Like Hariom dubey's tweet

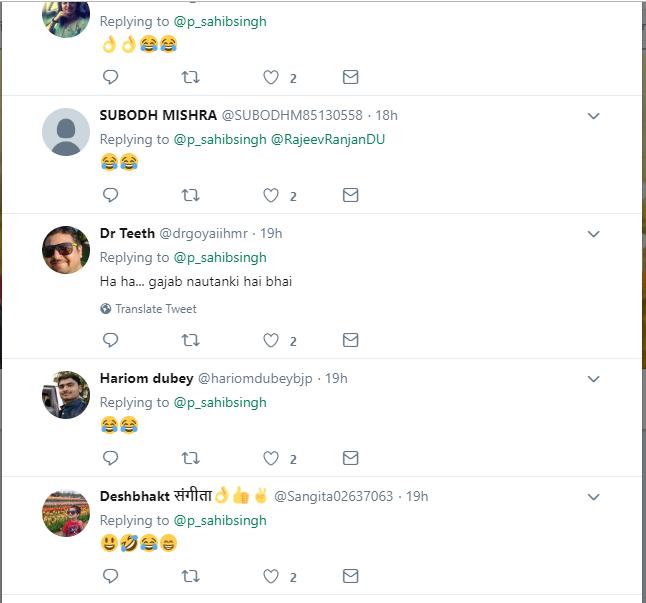pyautogui.click(x=271, y=459)
